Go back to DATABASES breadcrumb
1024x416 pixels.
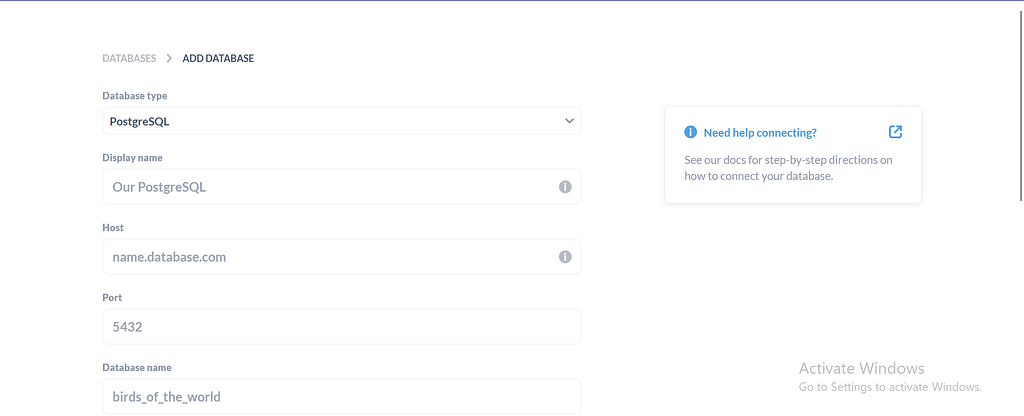129,58
